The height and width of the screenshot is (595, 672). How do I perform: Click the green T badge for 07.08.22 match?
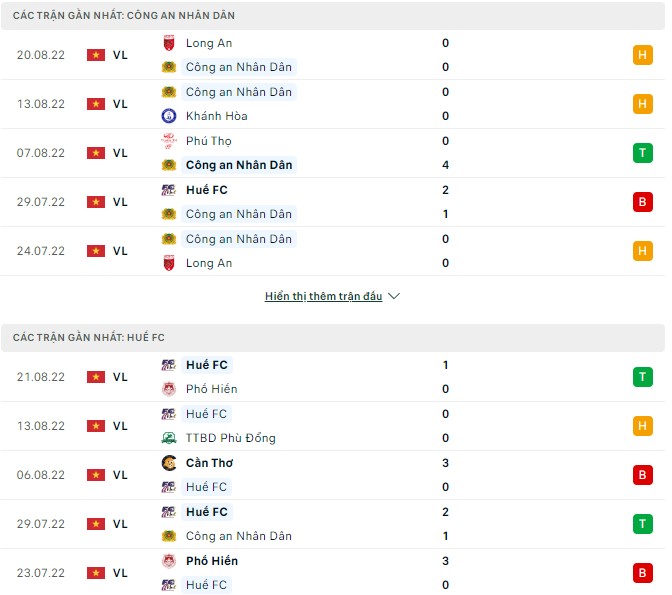pos(642,153)
